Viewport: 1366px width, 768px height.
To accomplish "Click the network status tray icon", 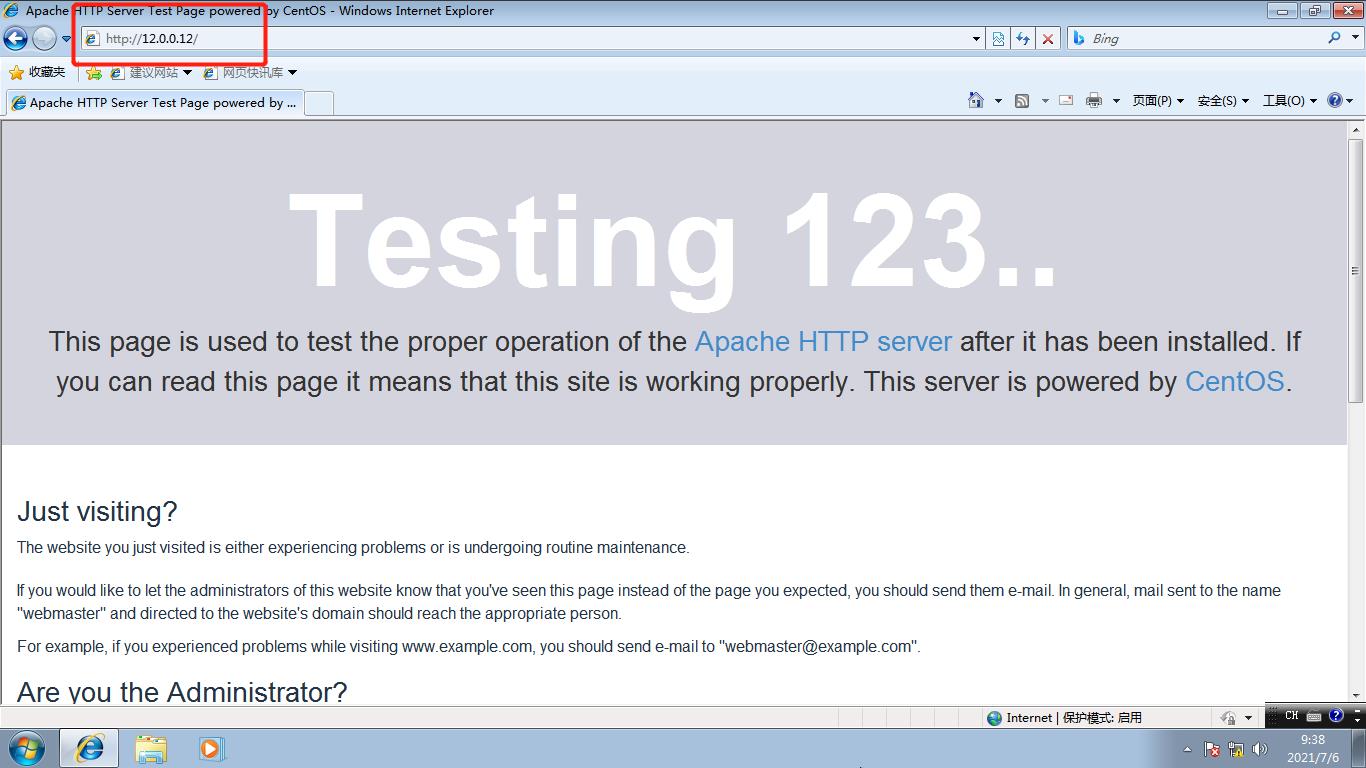I will click(1236, 749).
